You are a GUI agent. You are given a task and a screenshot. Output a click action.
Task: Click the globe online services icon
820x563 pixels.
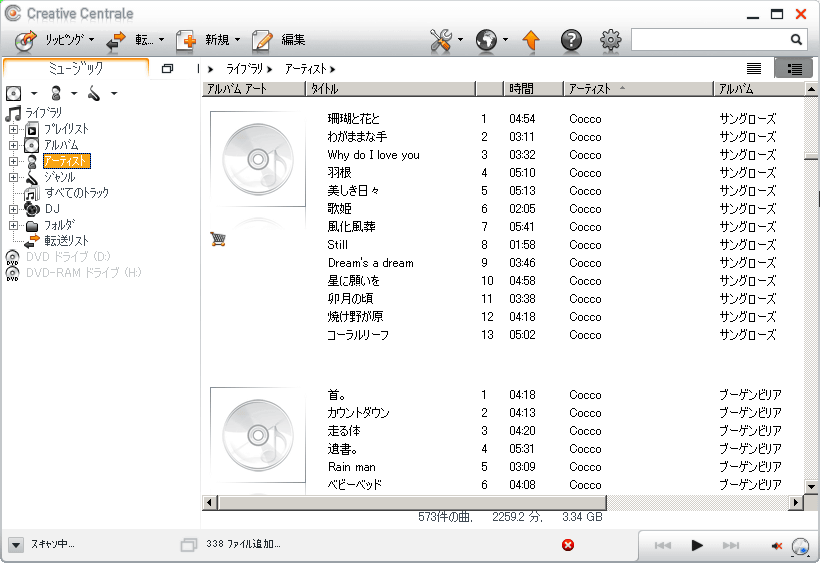coord(486,40)
